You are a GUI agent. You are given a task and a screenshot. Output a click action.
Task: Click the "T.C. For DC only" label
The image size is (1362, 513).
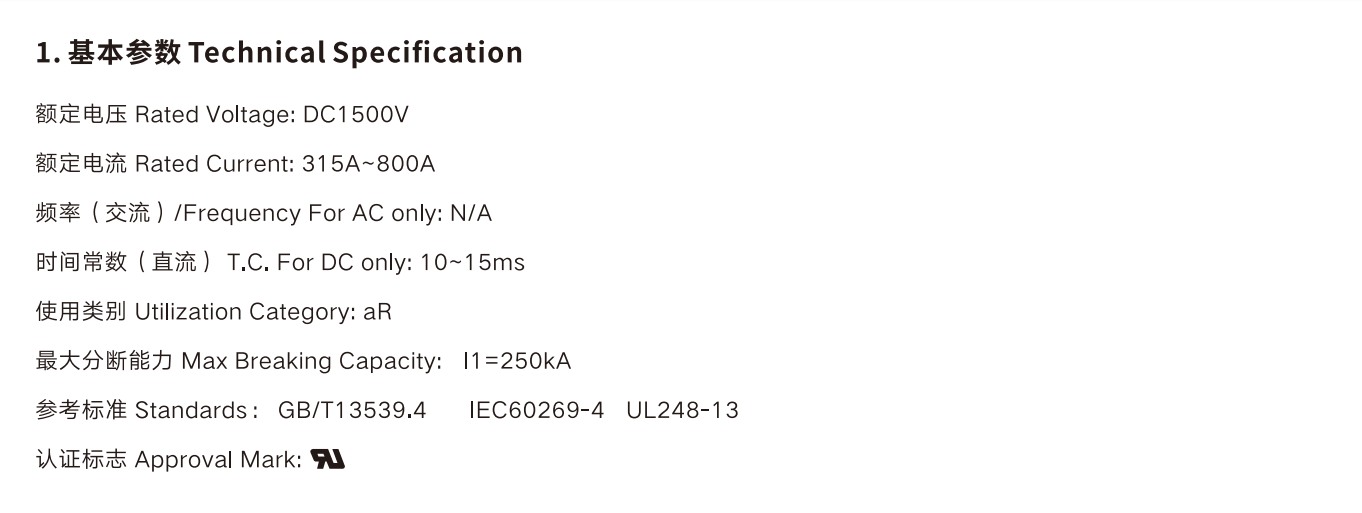pos(319,262)
